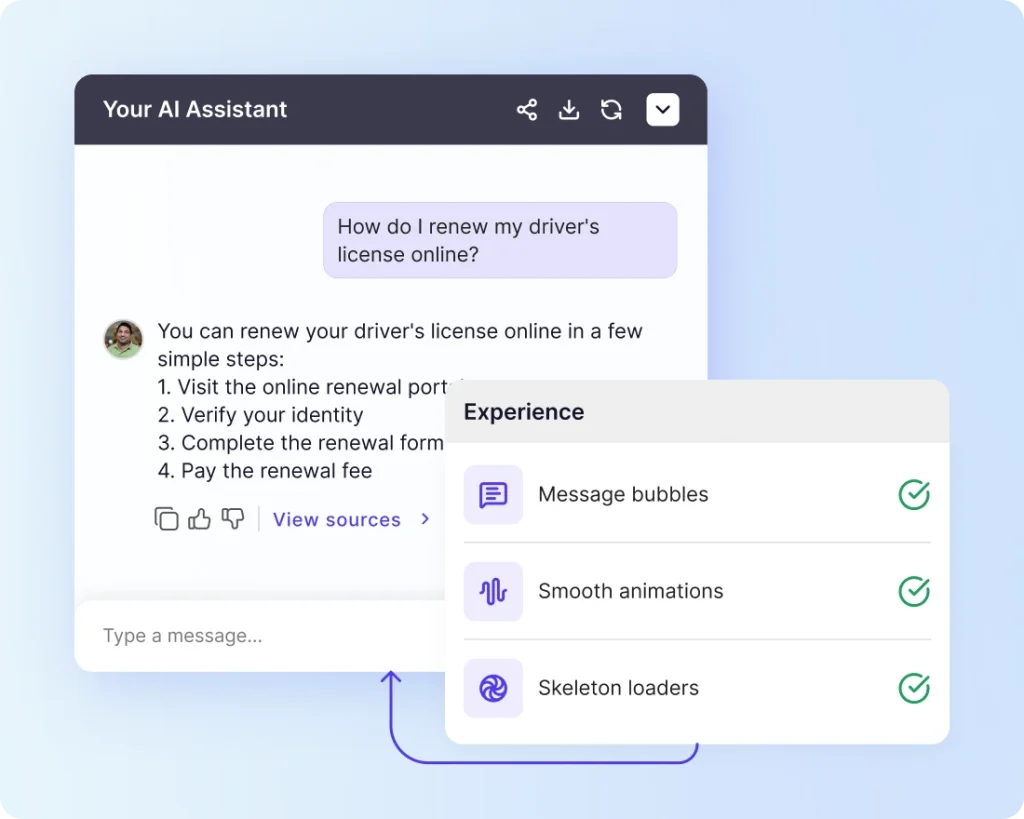Toggle the Message bubbles checkmark

click(914, 494)
